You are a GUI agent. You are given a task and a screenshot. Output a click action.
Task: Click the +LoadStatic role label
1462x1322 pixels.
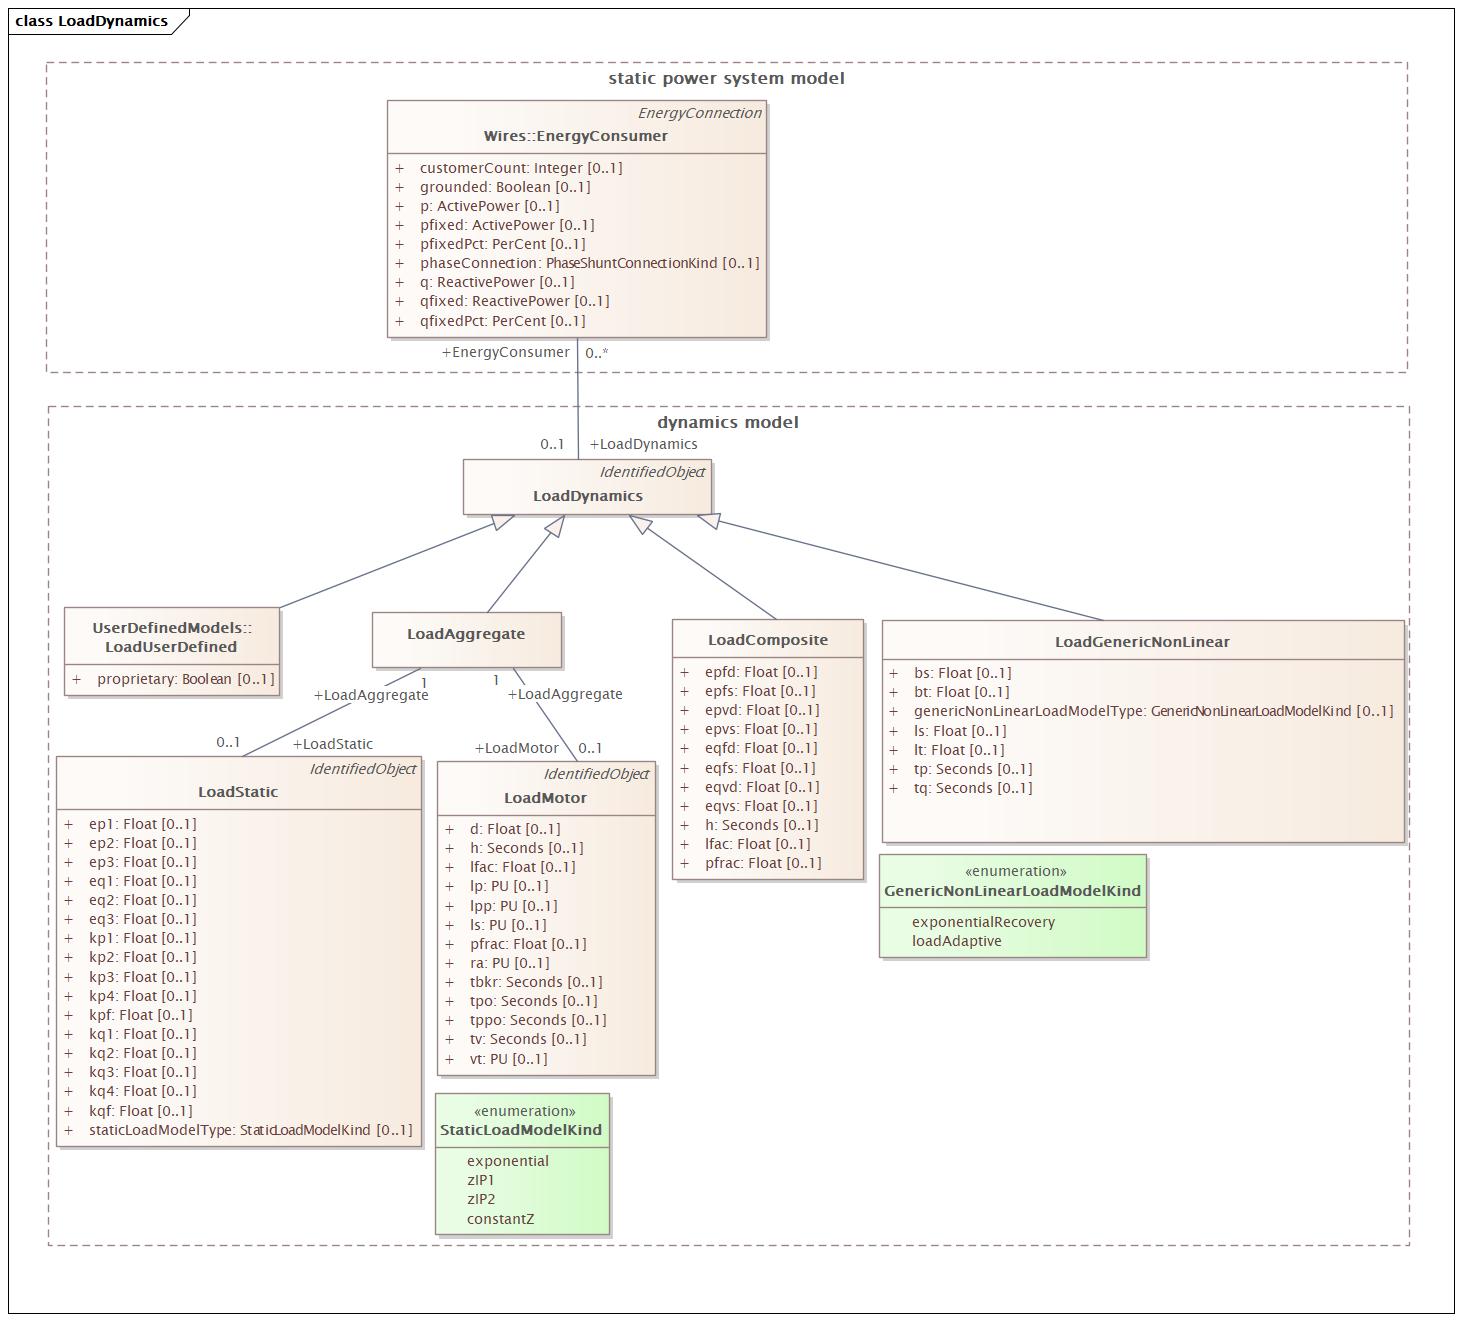click(332, 744)
